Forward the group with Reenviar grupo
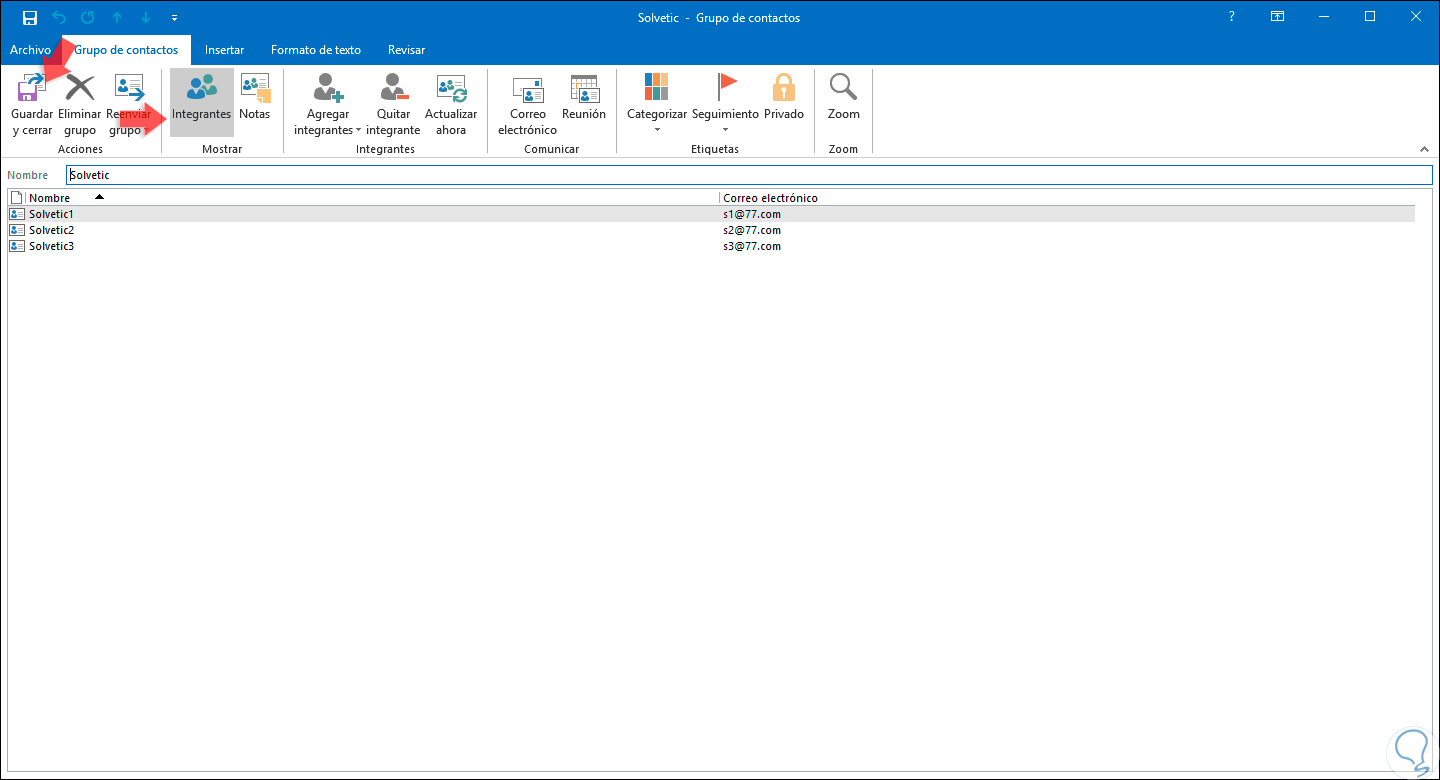 [x=128, y=104]
